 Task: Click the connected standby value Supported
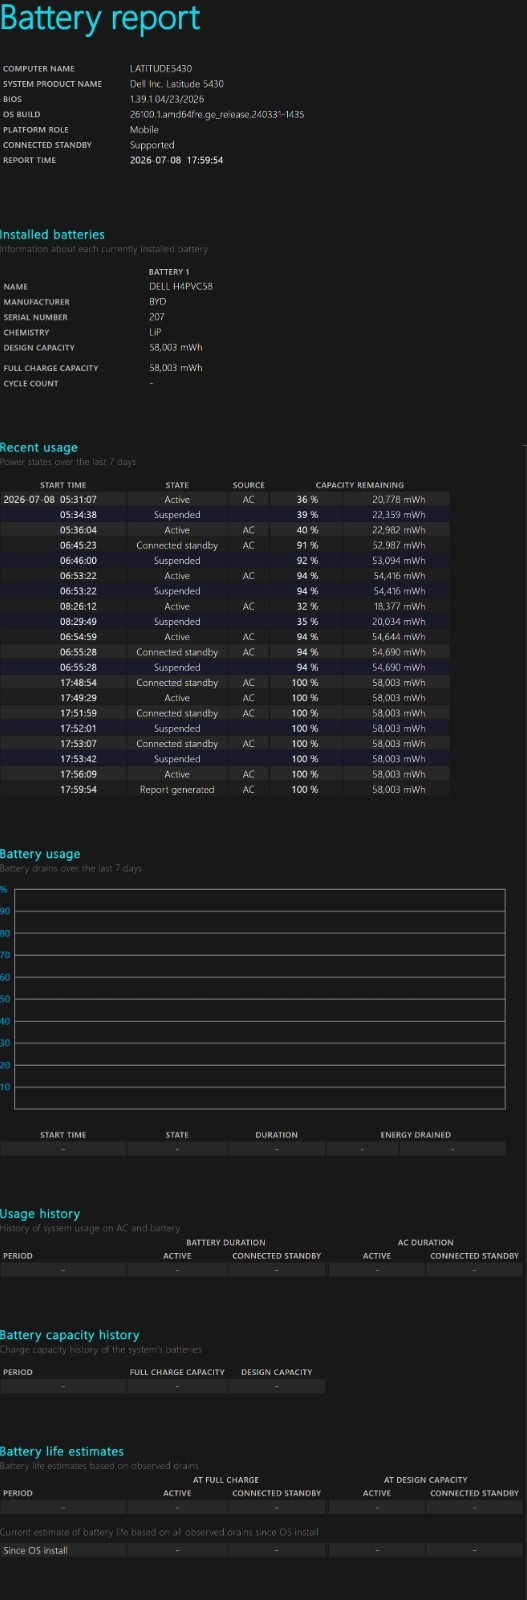pyautogui.click(x=152, y=145)
